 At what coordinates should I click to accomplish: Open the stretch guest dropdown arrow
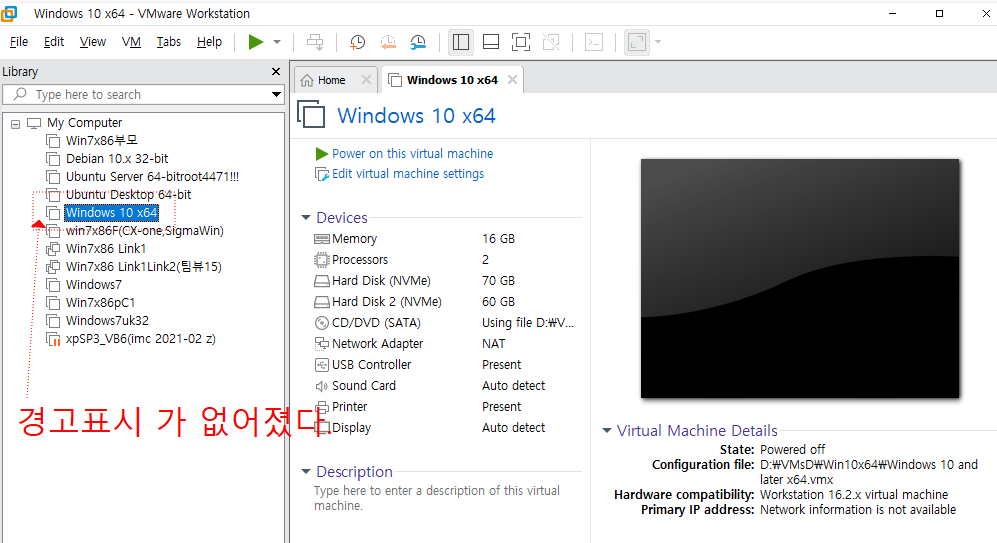pyautogui.click(x=658, y=42)
